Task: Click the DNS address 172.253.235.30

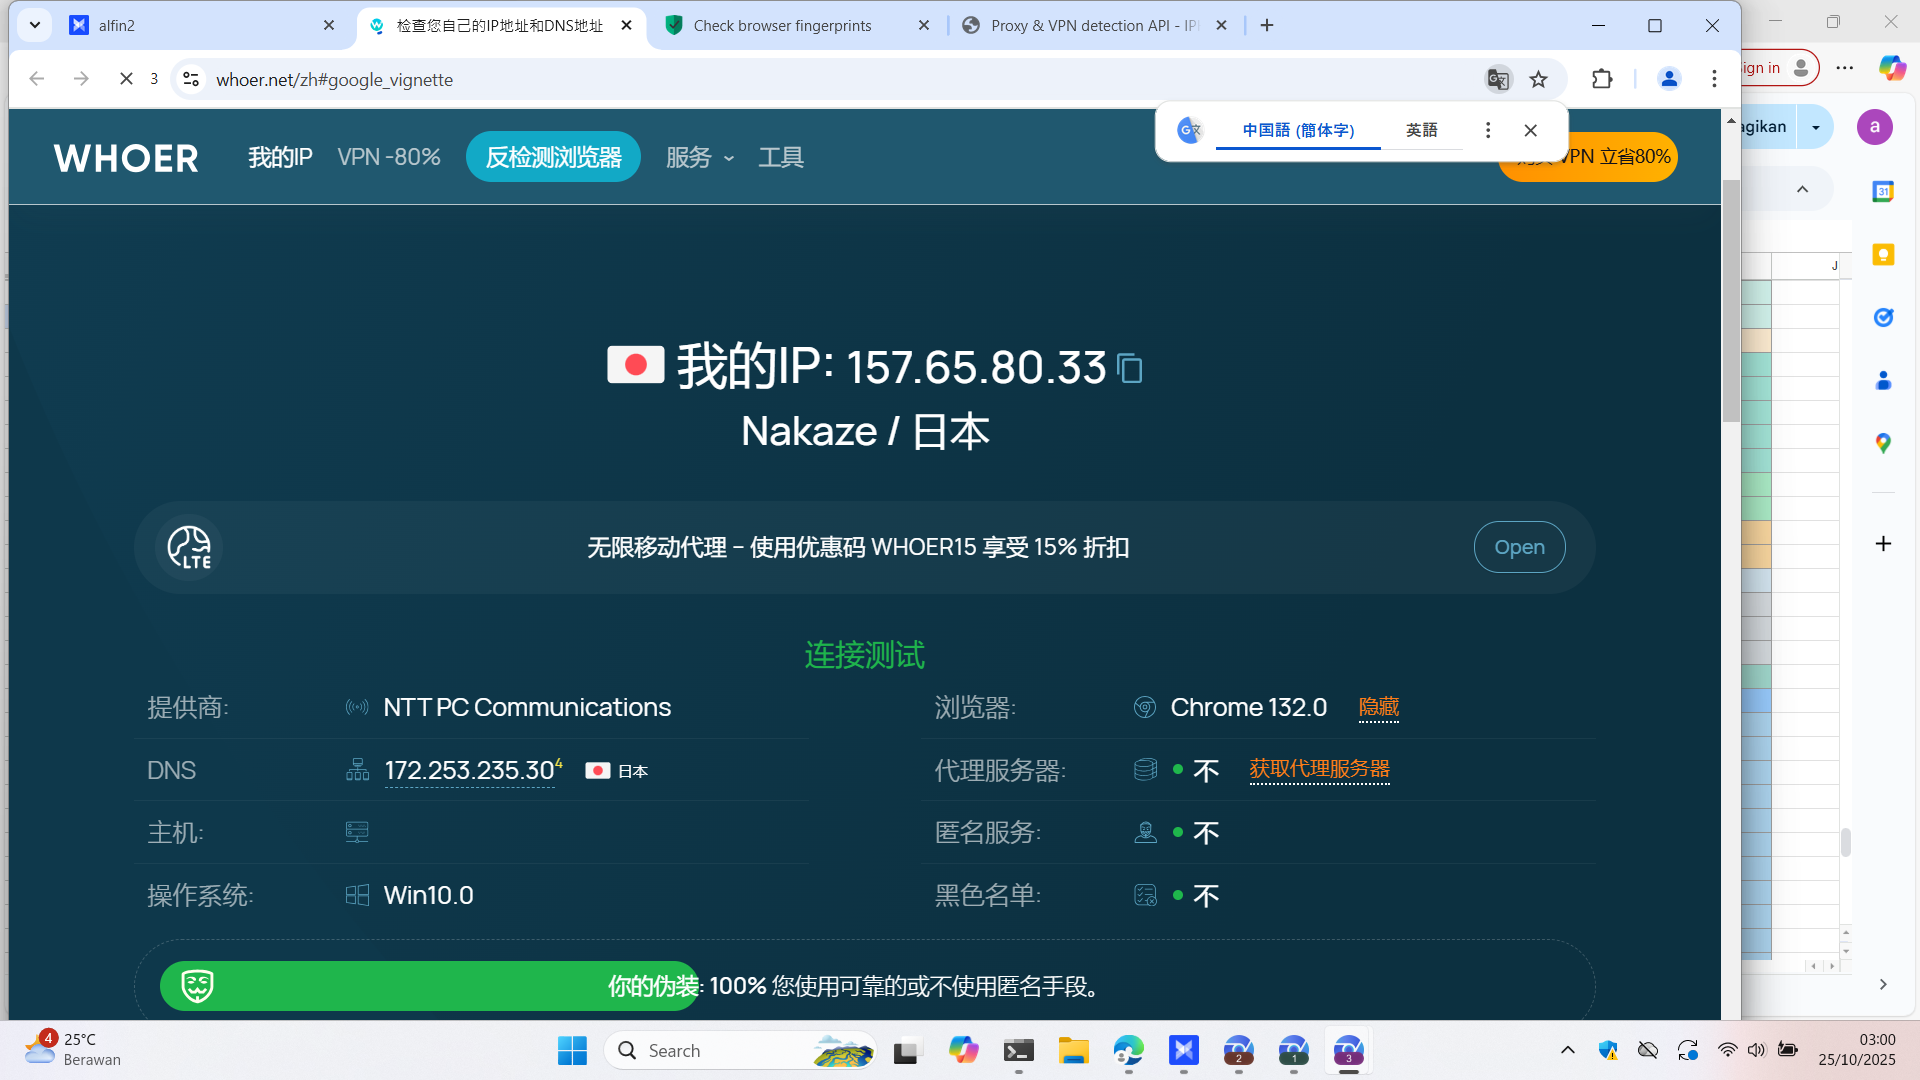Action: coord(469,770)
